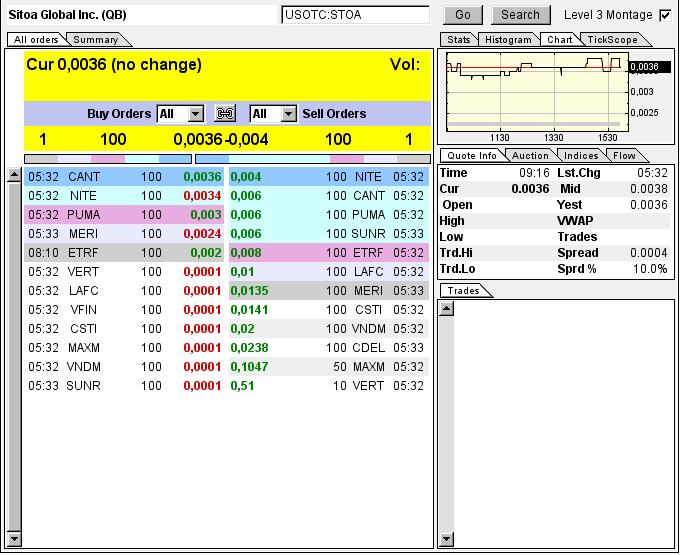Click the Spread value 0.0004
This screenshot has height=555, width=680.
tap(648, 253)
